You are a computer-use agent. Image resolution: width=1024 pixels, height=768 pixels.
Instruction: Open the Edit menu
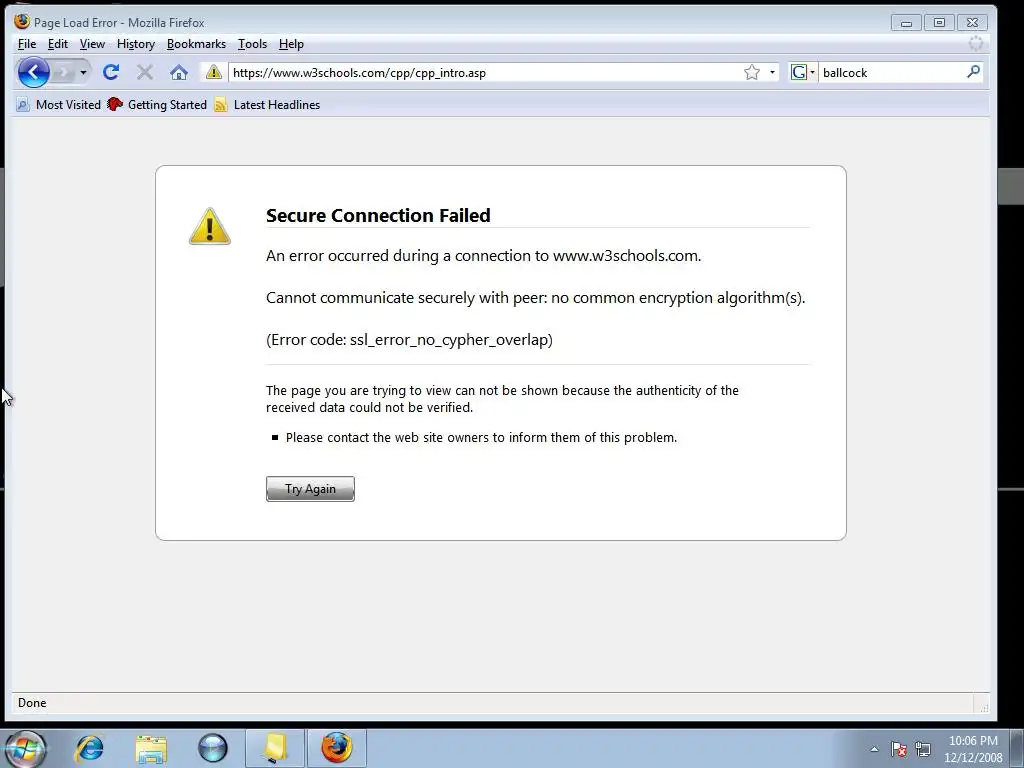click(57, 44)
